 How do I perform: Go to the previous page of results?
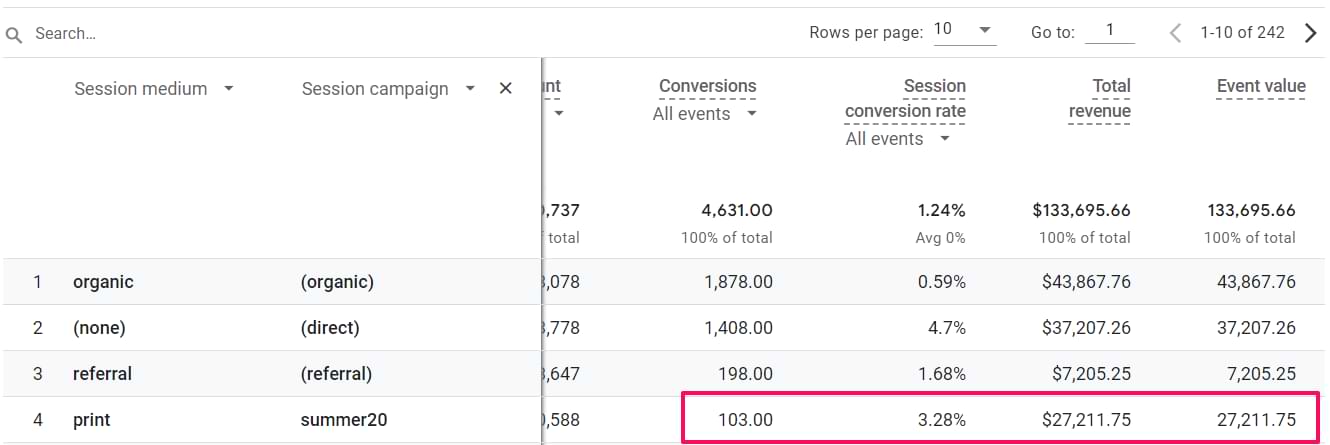[1175, 33]
